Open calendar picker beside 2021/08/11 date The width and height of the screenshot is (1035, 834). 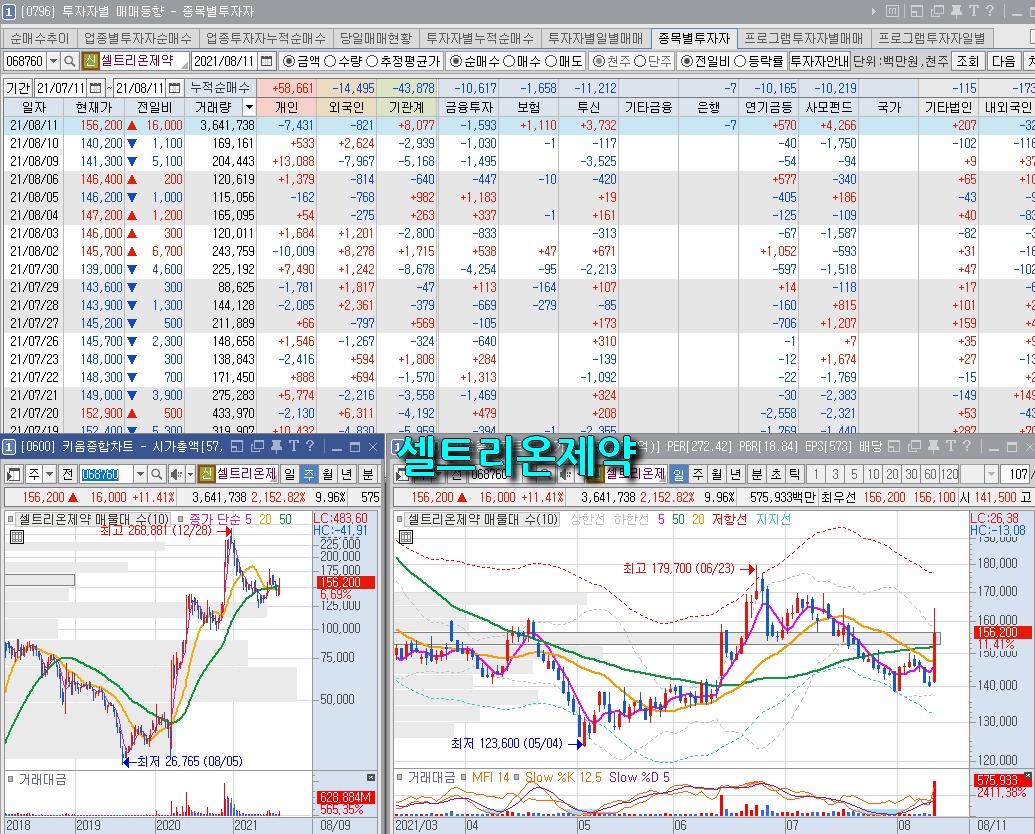click(267, 61)
